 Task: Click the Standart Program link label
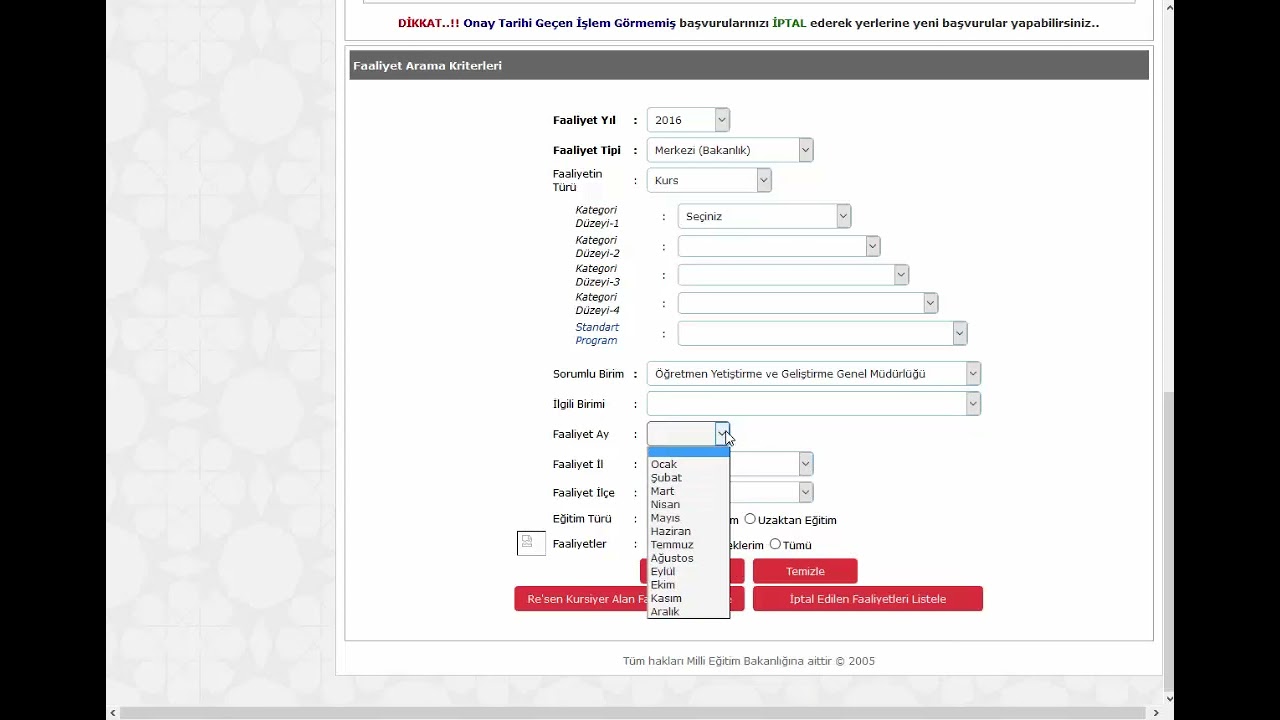(597, 334)
